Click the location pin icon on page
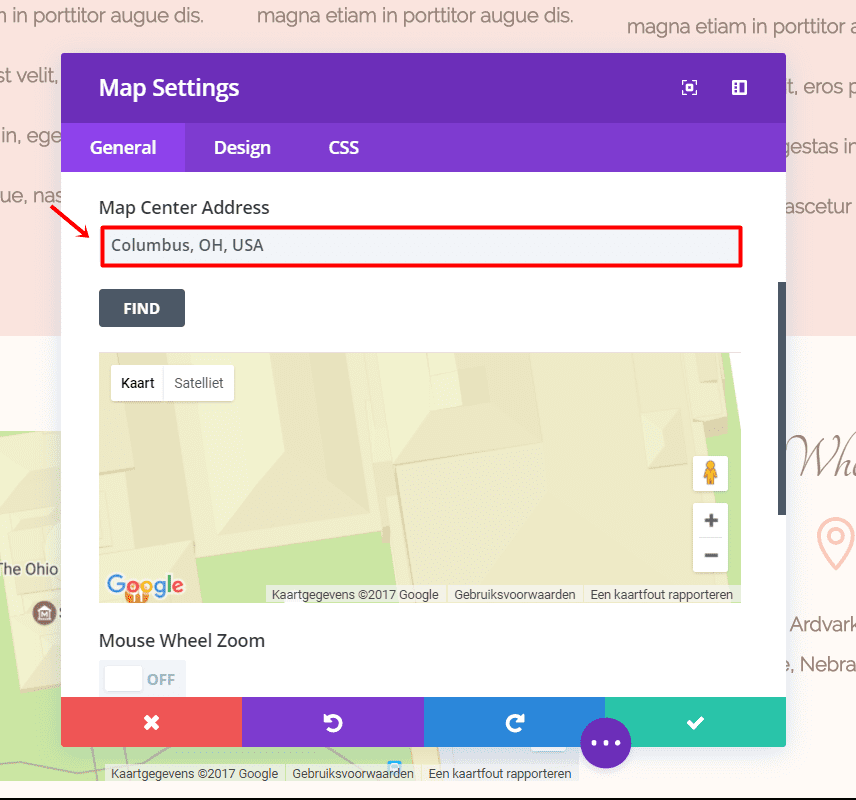Screen dimensions: 856x800 (x=836, y=543)
